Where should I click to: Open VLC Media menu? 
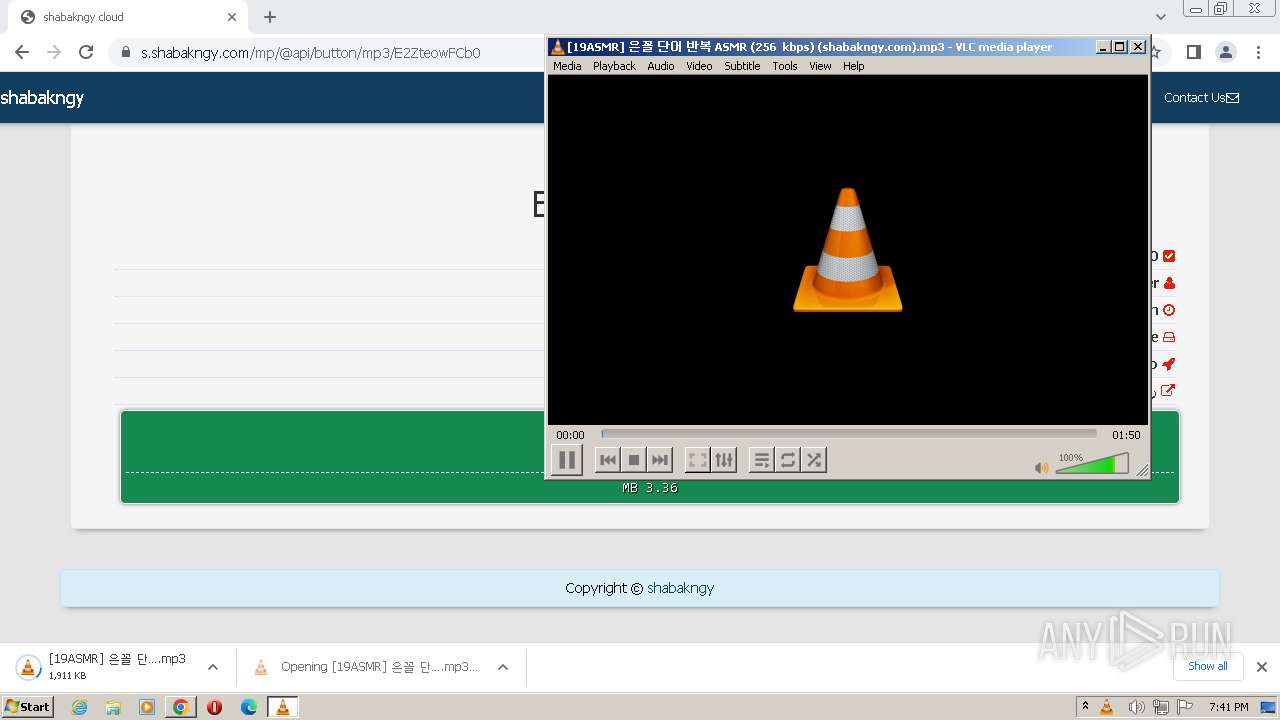(x=567, y=66)
